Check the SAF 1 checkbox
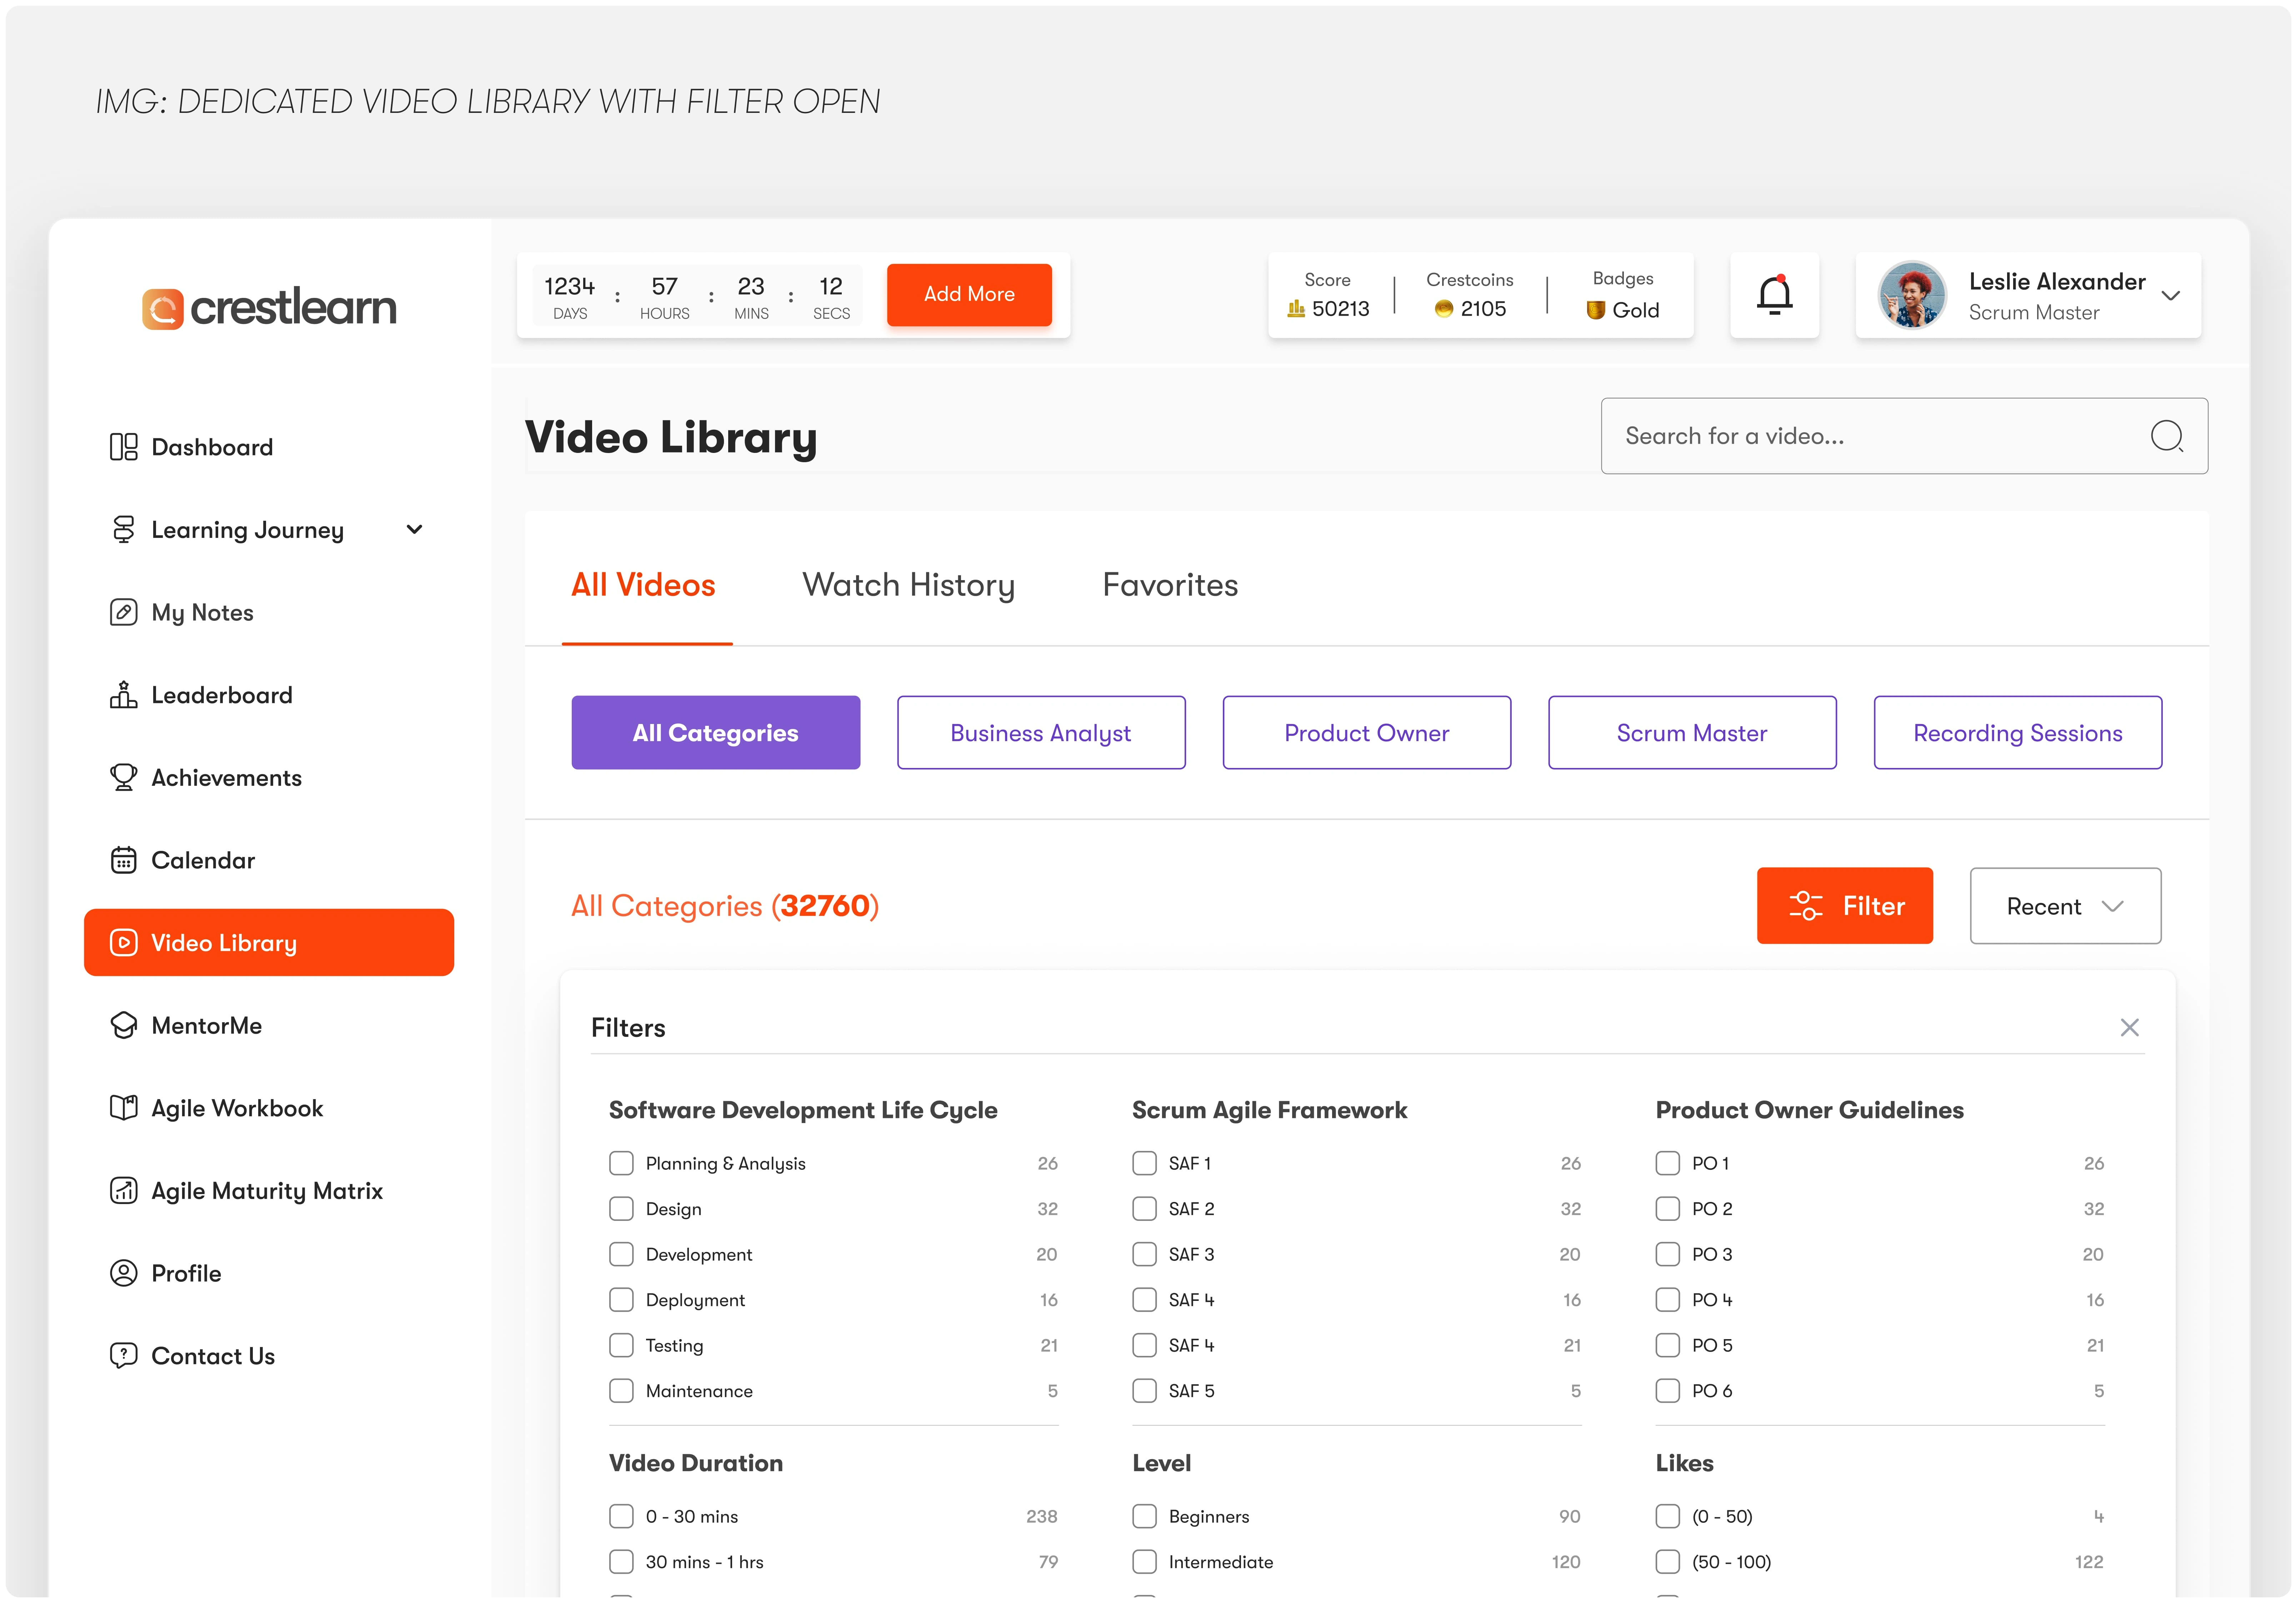 pos(1144,1163)
